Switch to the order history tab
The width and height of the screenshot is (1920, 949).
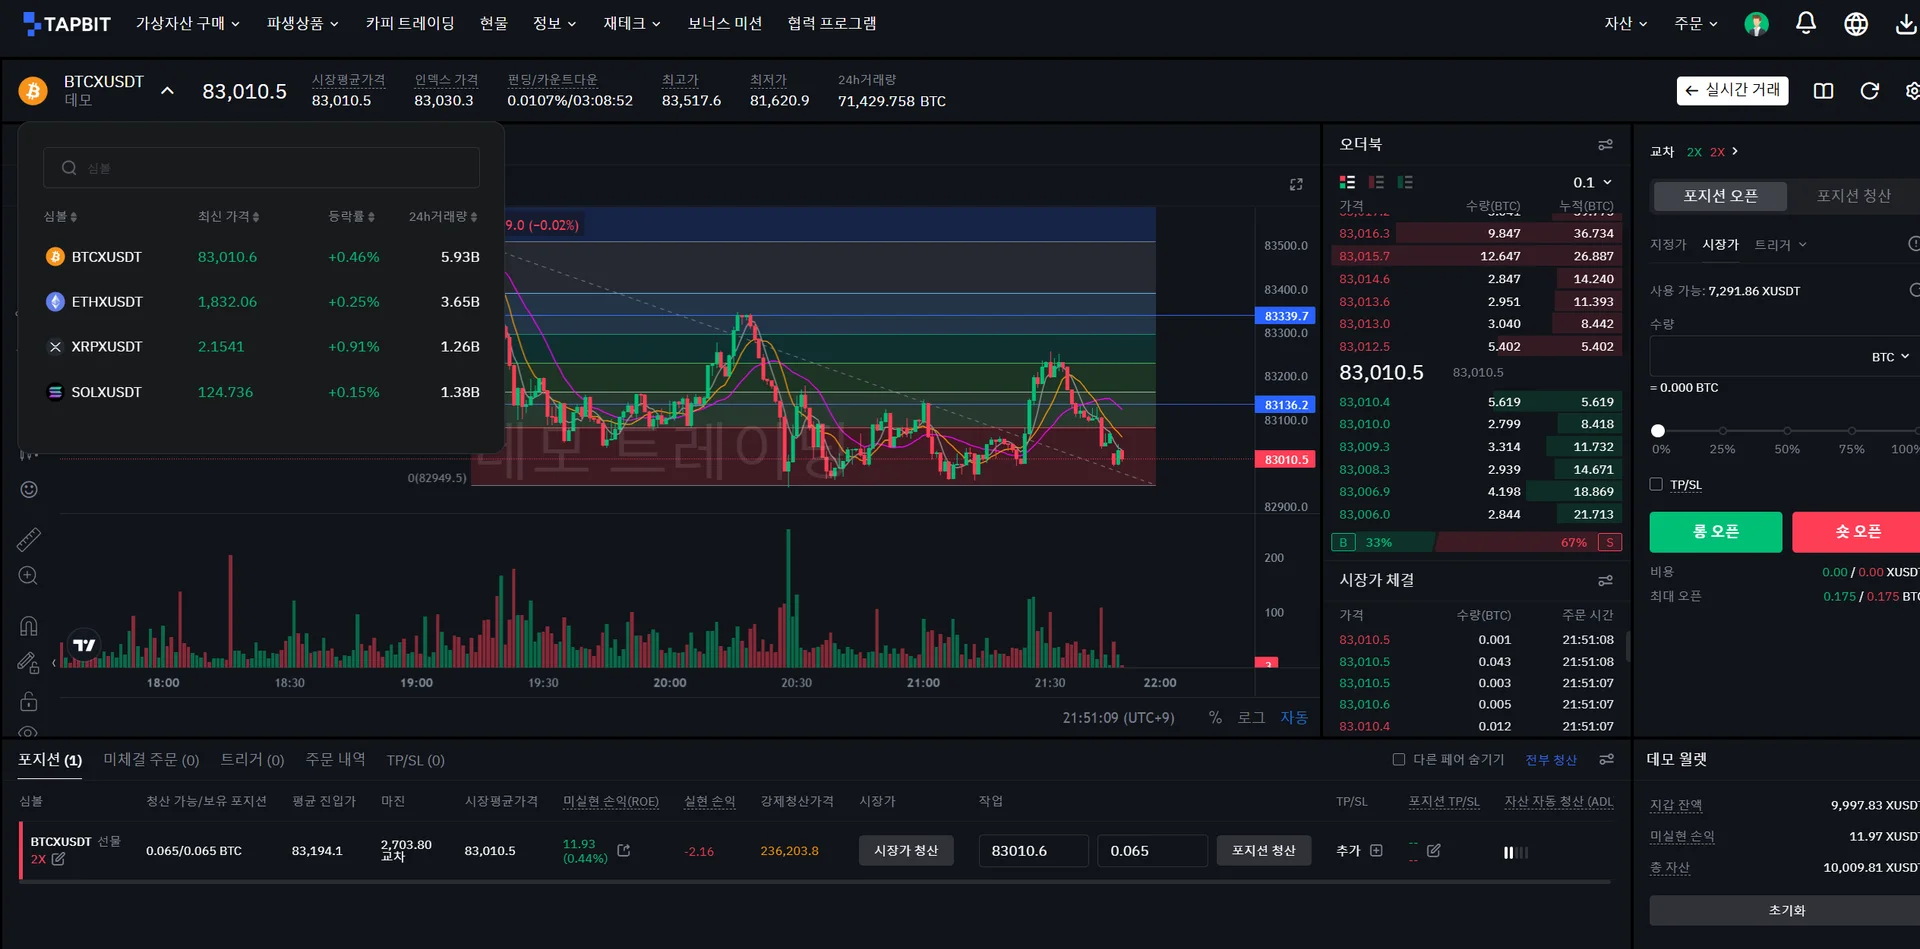335,760
